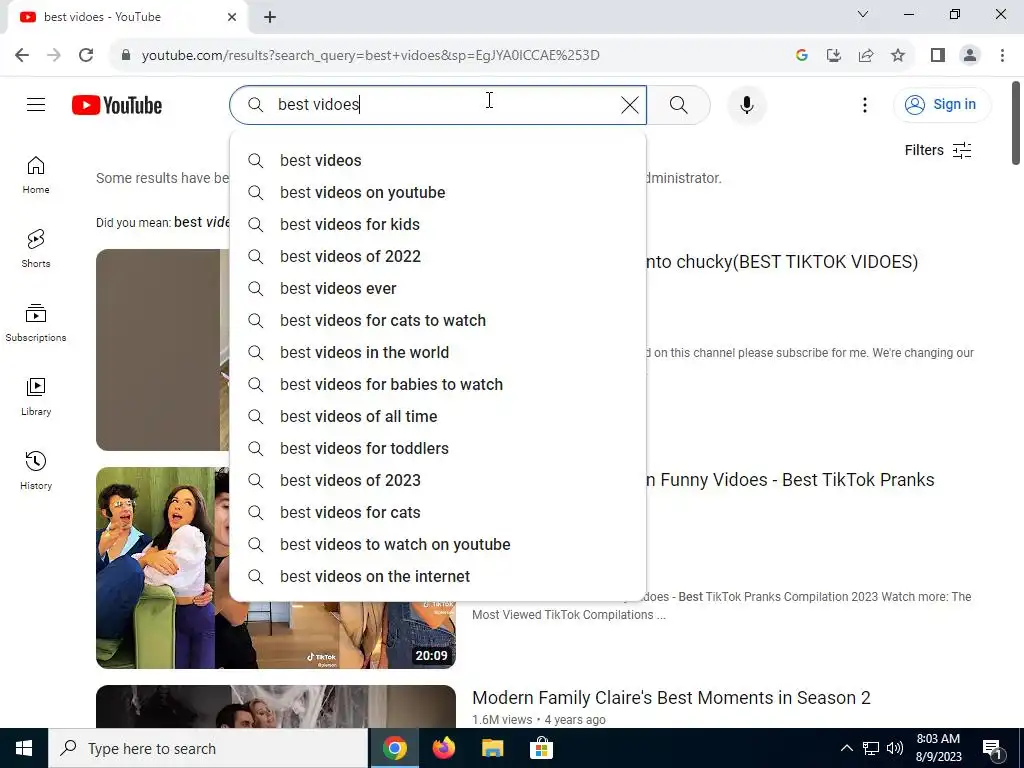This screenshot has width=1024, height=768.
Task: Click the Google icon in address bar
Action: pos(802,56)
